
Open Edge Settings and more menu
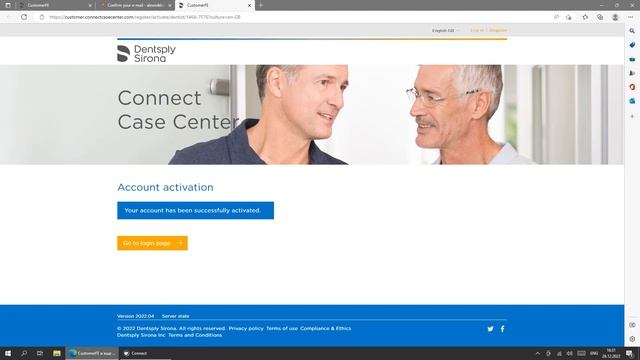click(x=631, y=17)
